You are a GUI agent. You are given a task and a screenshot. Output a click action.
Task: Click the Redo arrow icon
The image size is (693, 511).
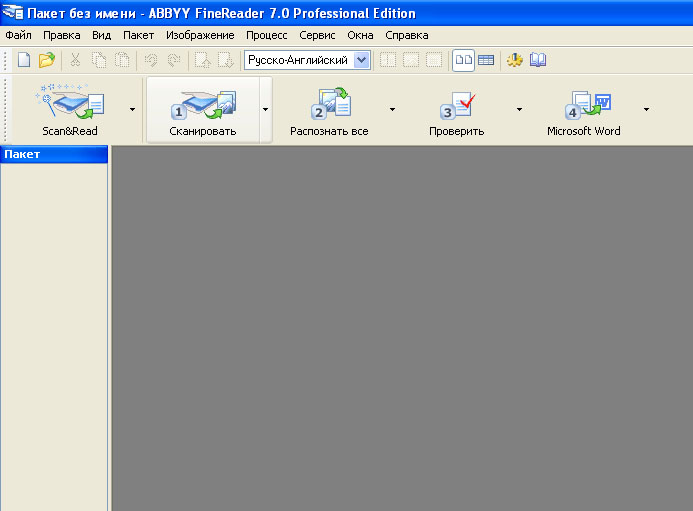[174, 60]
